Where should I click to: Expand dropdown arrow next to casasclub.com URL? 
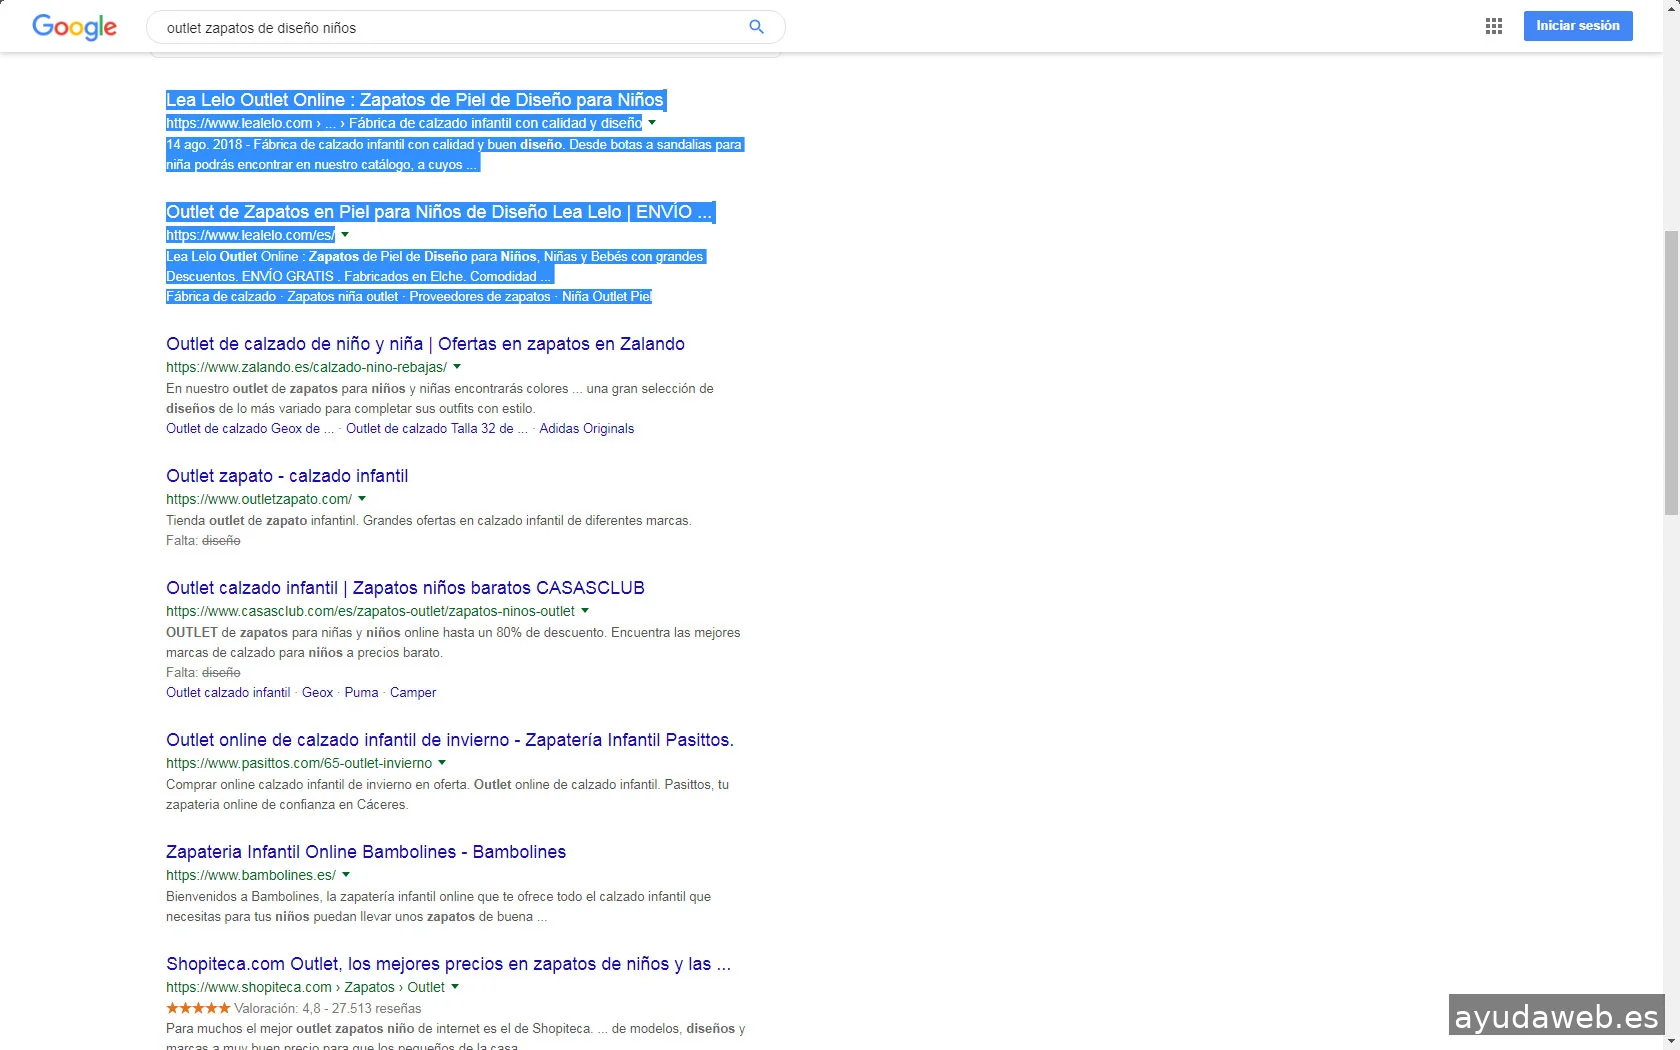pyautogui.click(x=586, y=611)
